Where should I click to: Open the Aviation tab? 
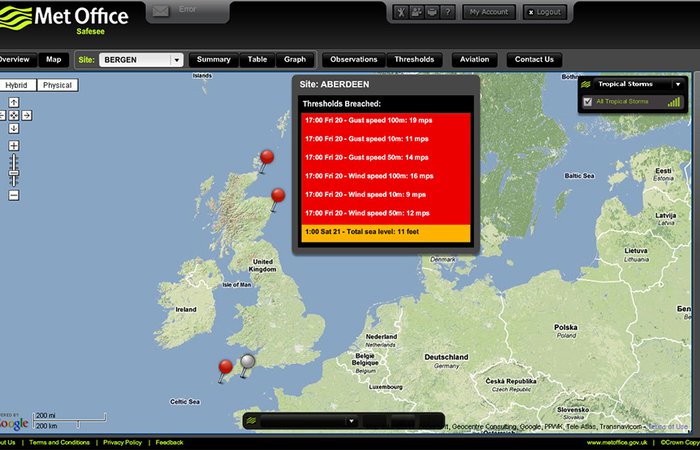tap(475, 60)
